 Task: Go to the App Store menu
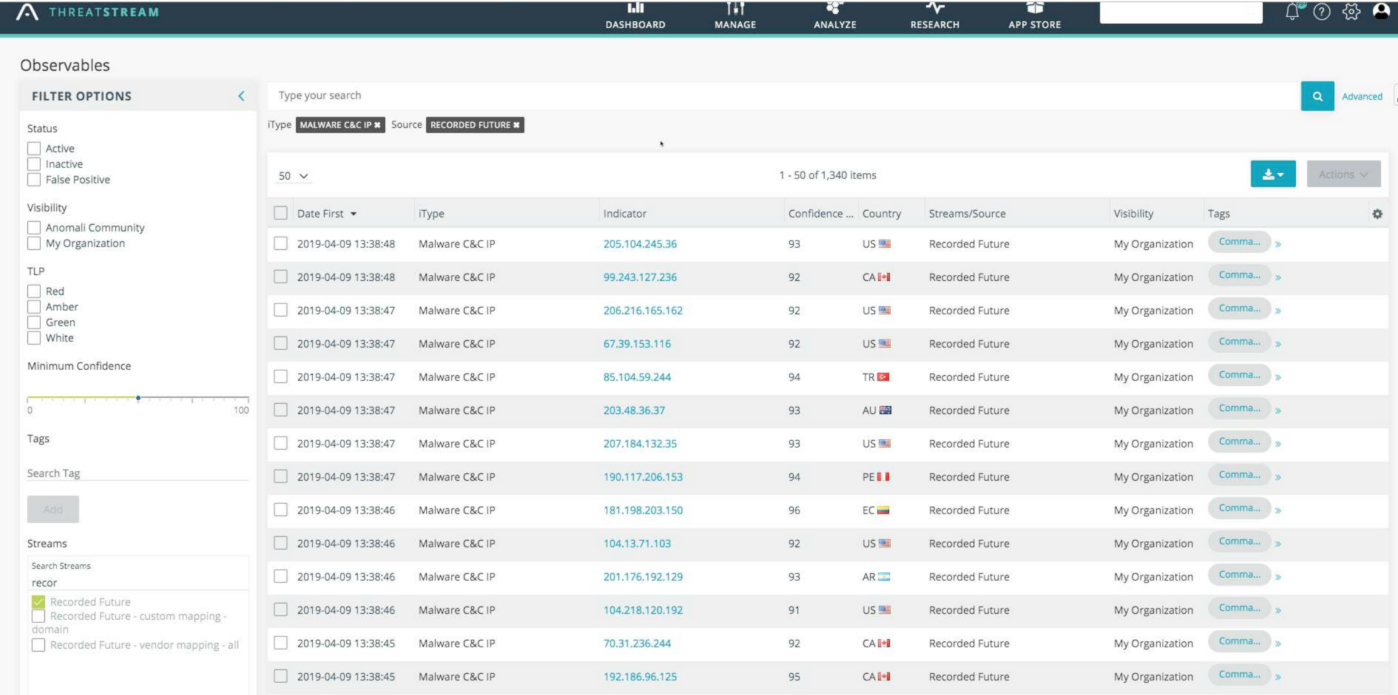(1034, 16)
